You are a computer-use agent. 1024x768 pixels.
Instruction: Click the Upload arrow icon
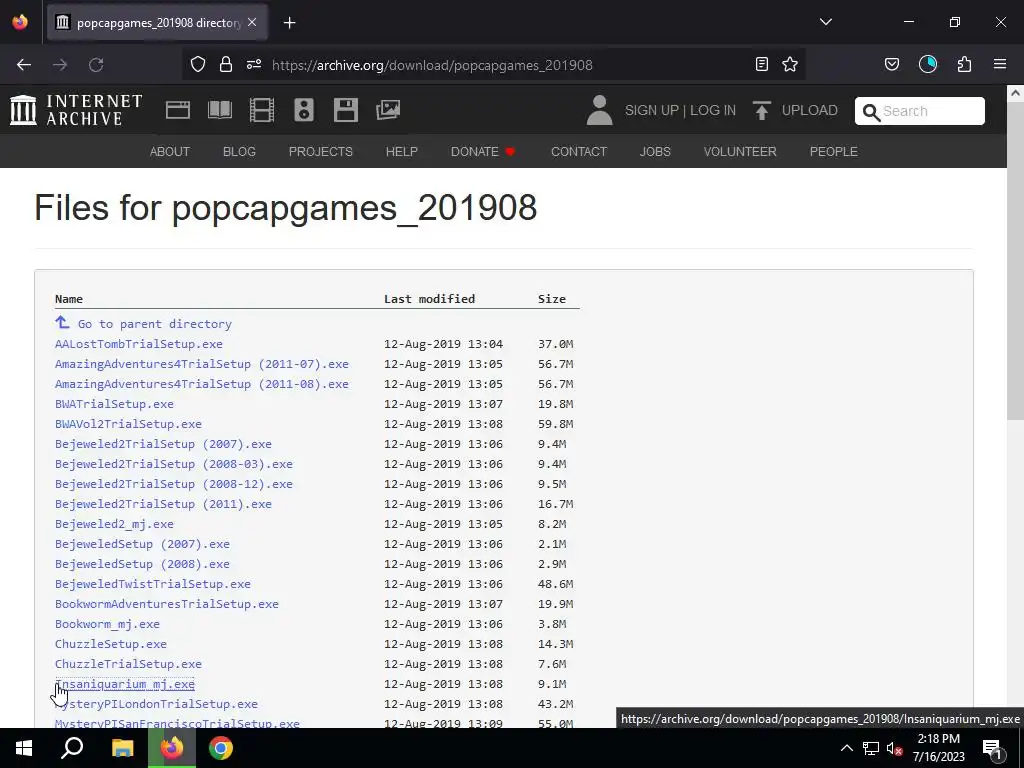761,110
